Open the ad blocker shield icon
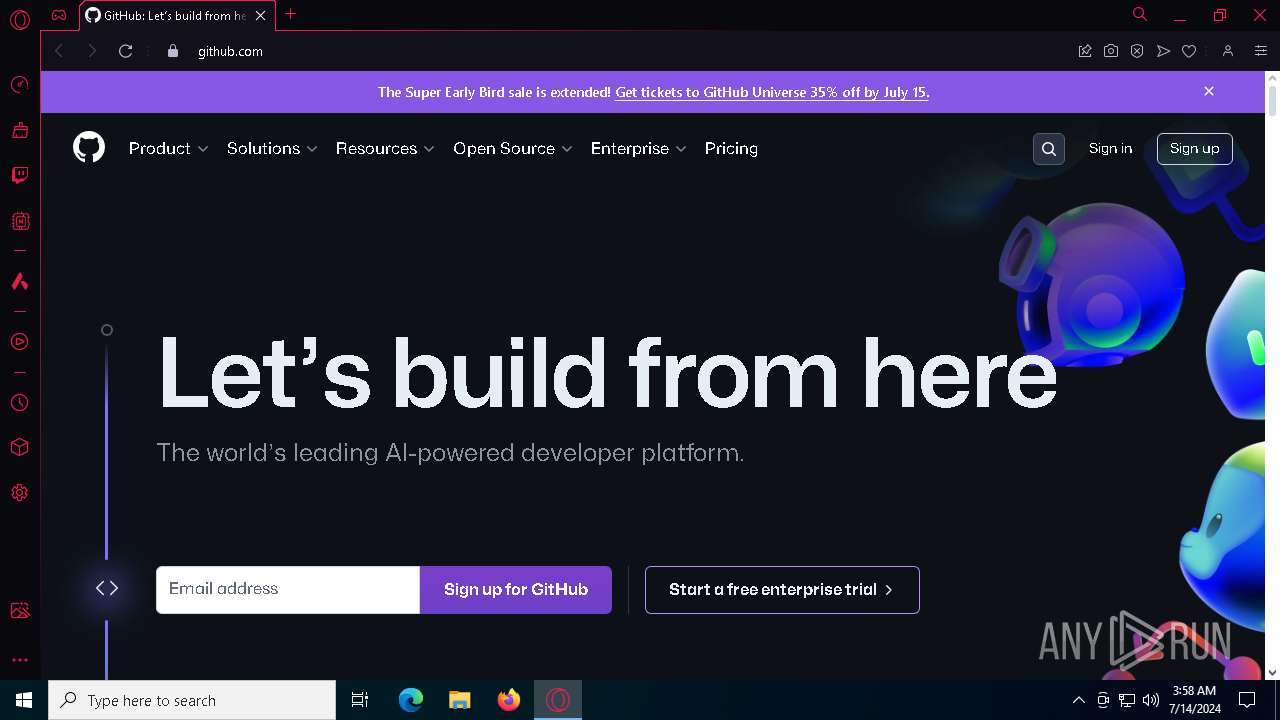The image size is (1280, 720). tap(1137, 51)
